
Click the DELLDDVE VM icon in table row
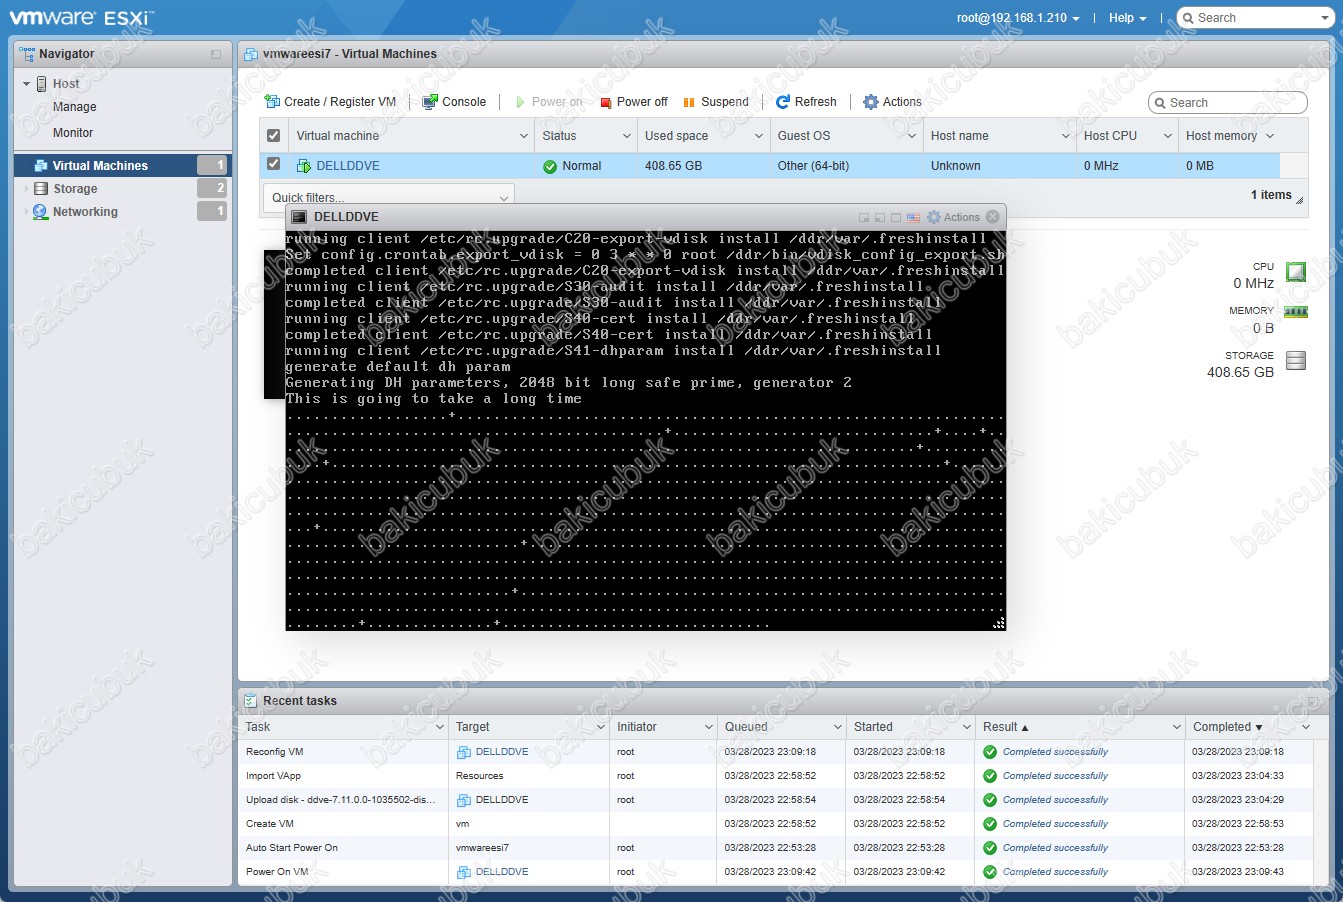coord(304,166)
